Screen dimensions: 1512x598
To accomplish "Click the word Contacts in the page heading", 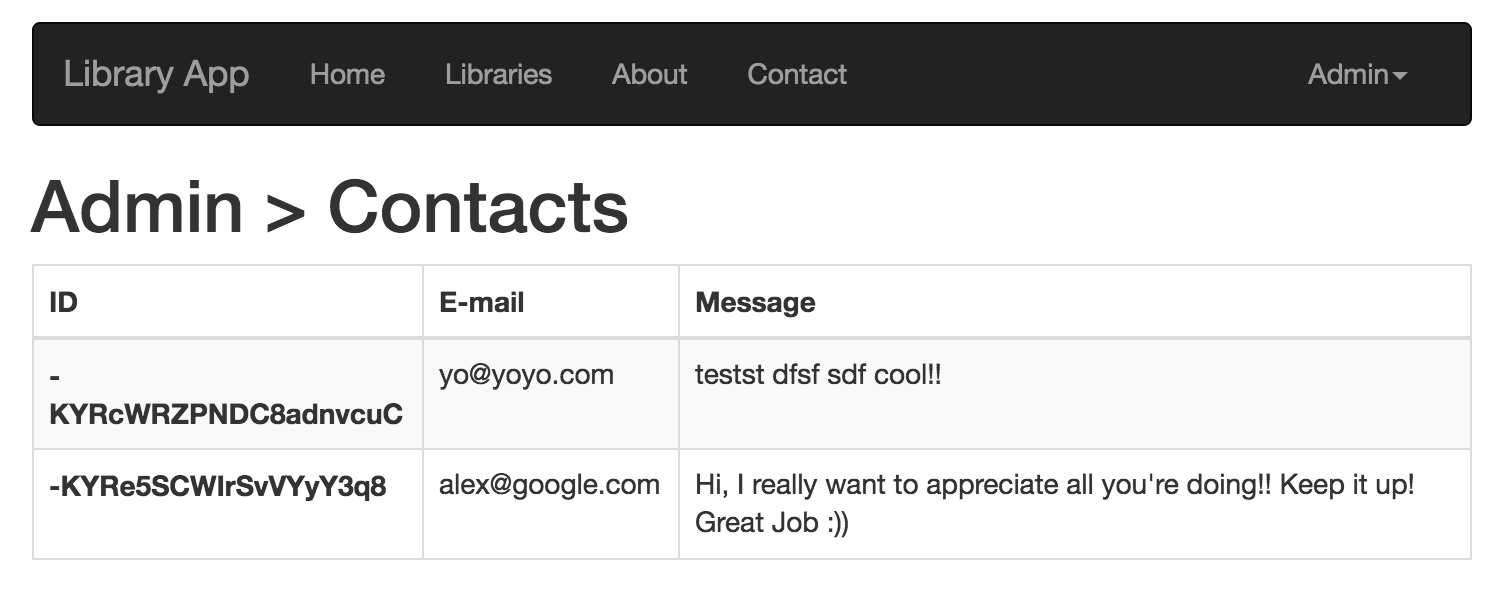I will [478, 207].
